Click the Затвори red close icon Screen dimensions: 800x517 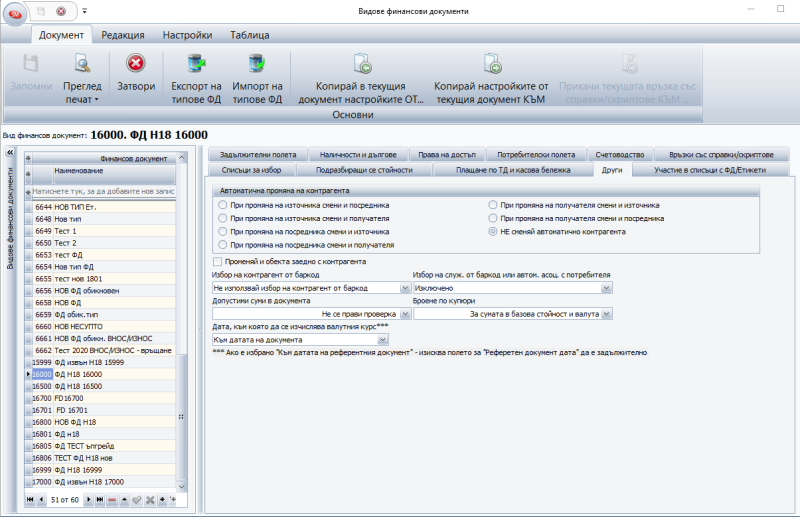136,63
